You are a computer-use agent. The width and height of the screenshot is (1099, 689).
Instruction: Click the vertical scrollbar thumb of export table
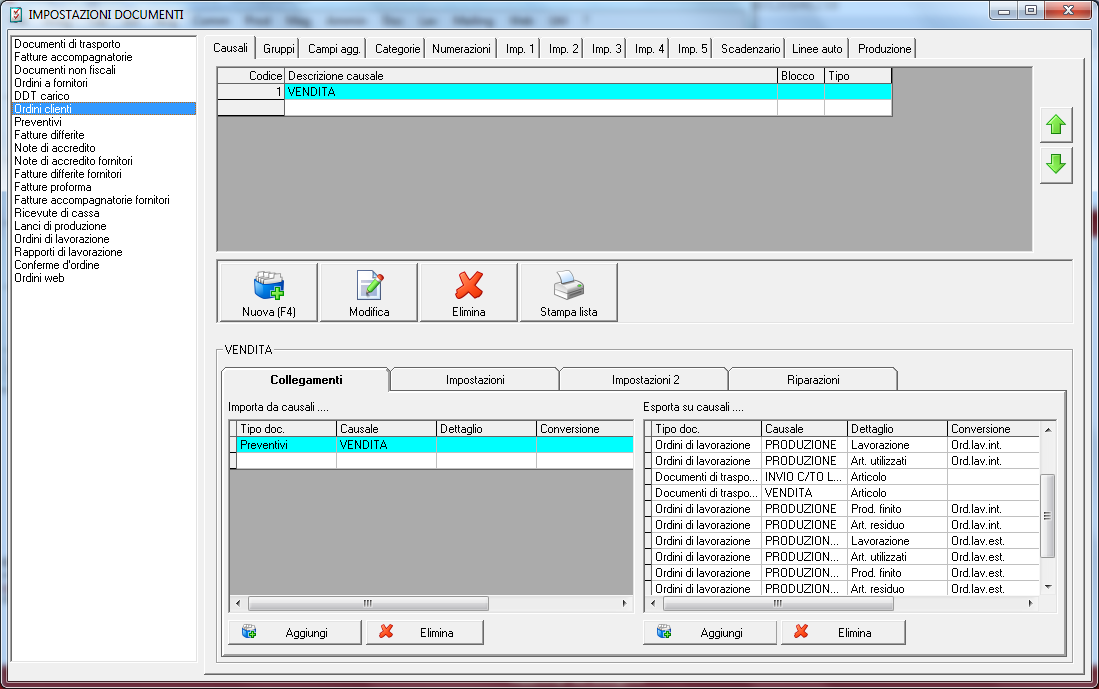click(1048, 515)
